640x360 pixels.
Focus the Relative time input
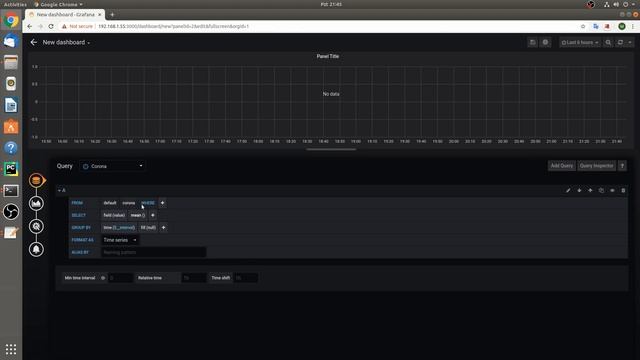193,278
